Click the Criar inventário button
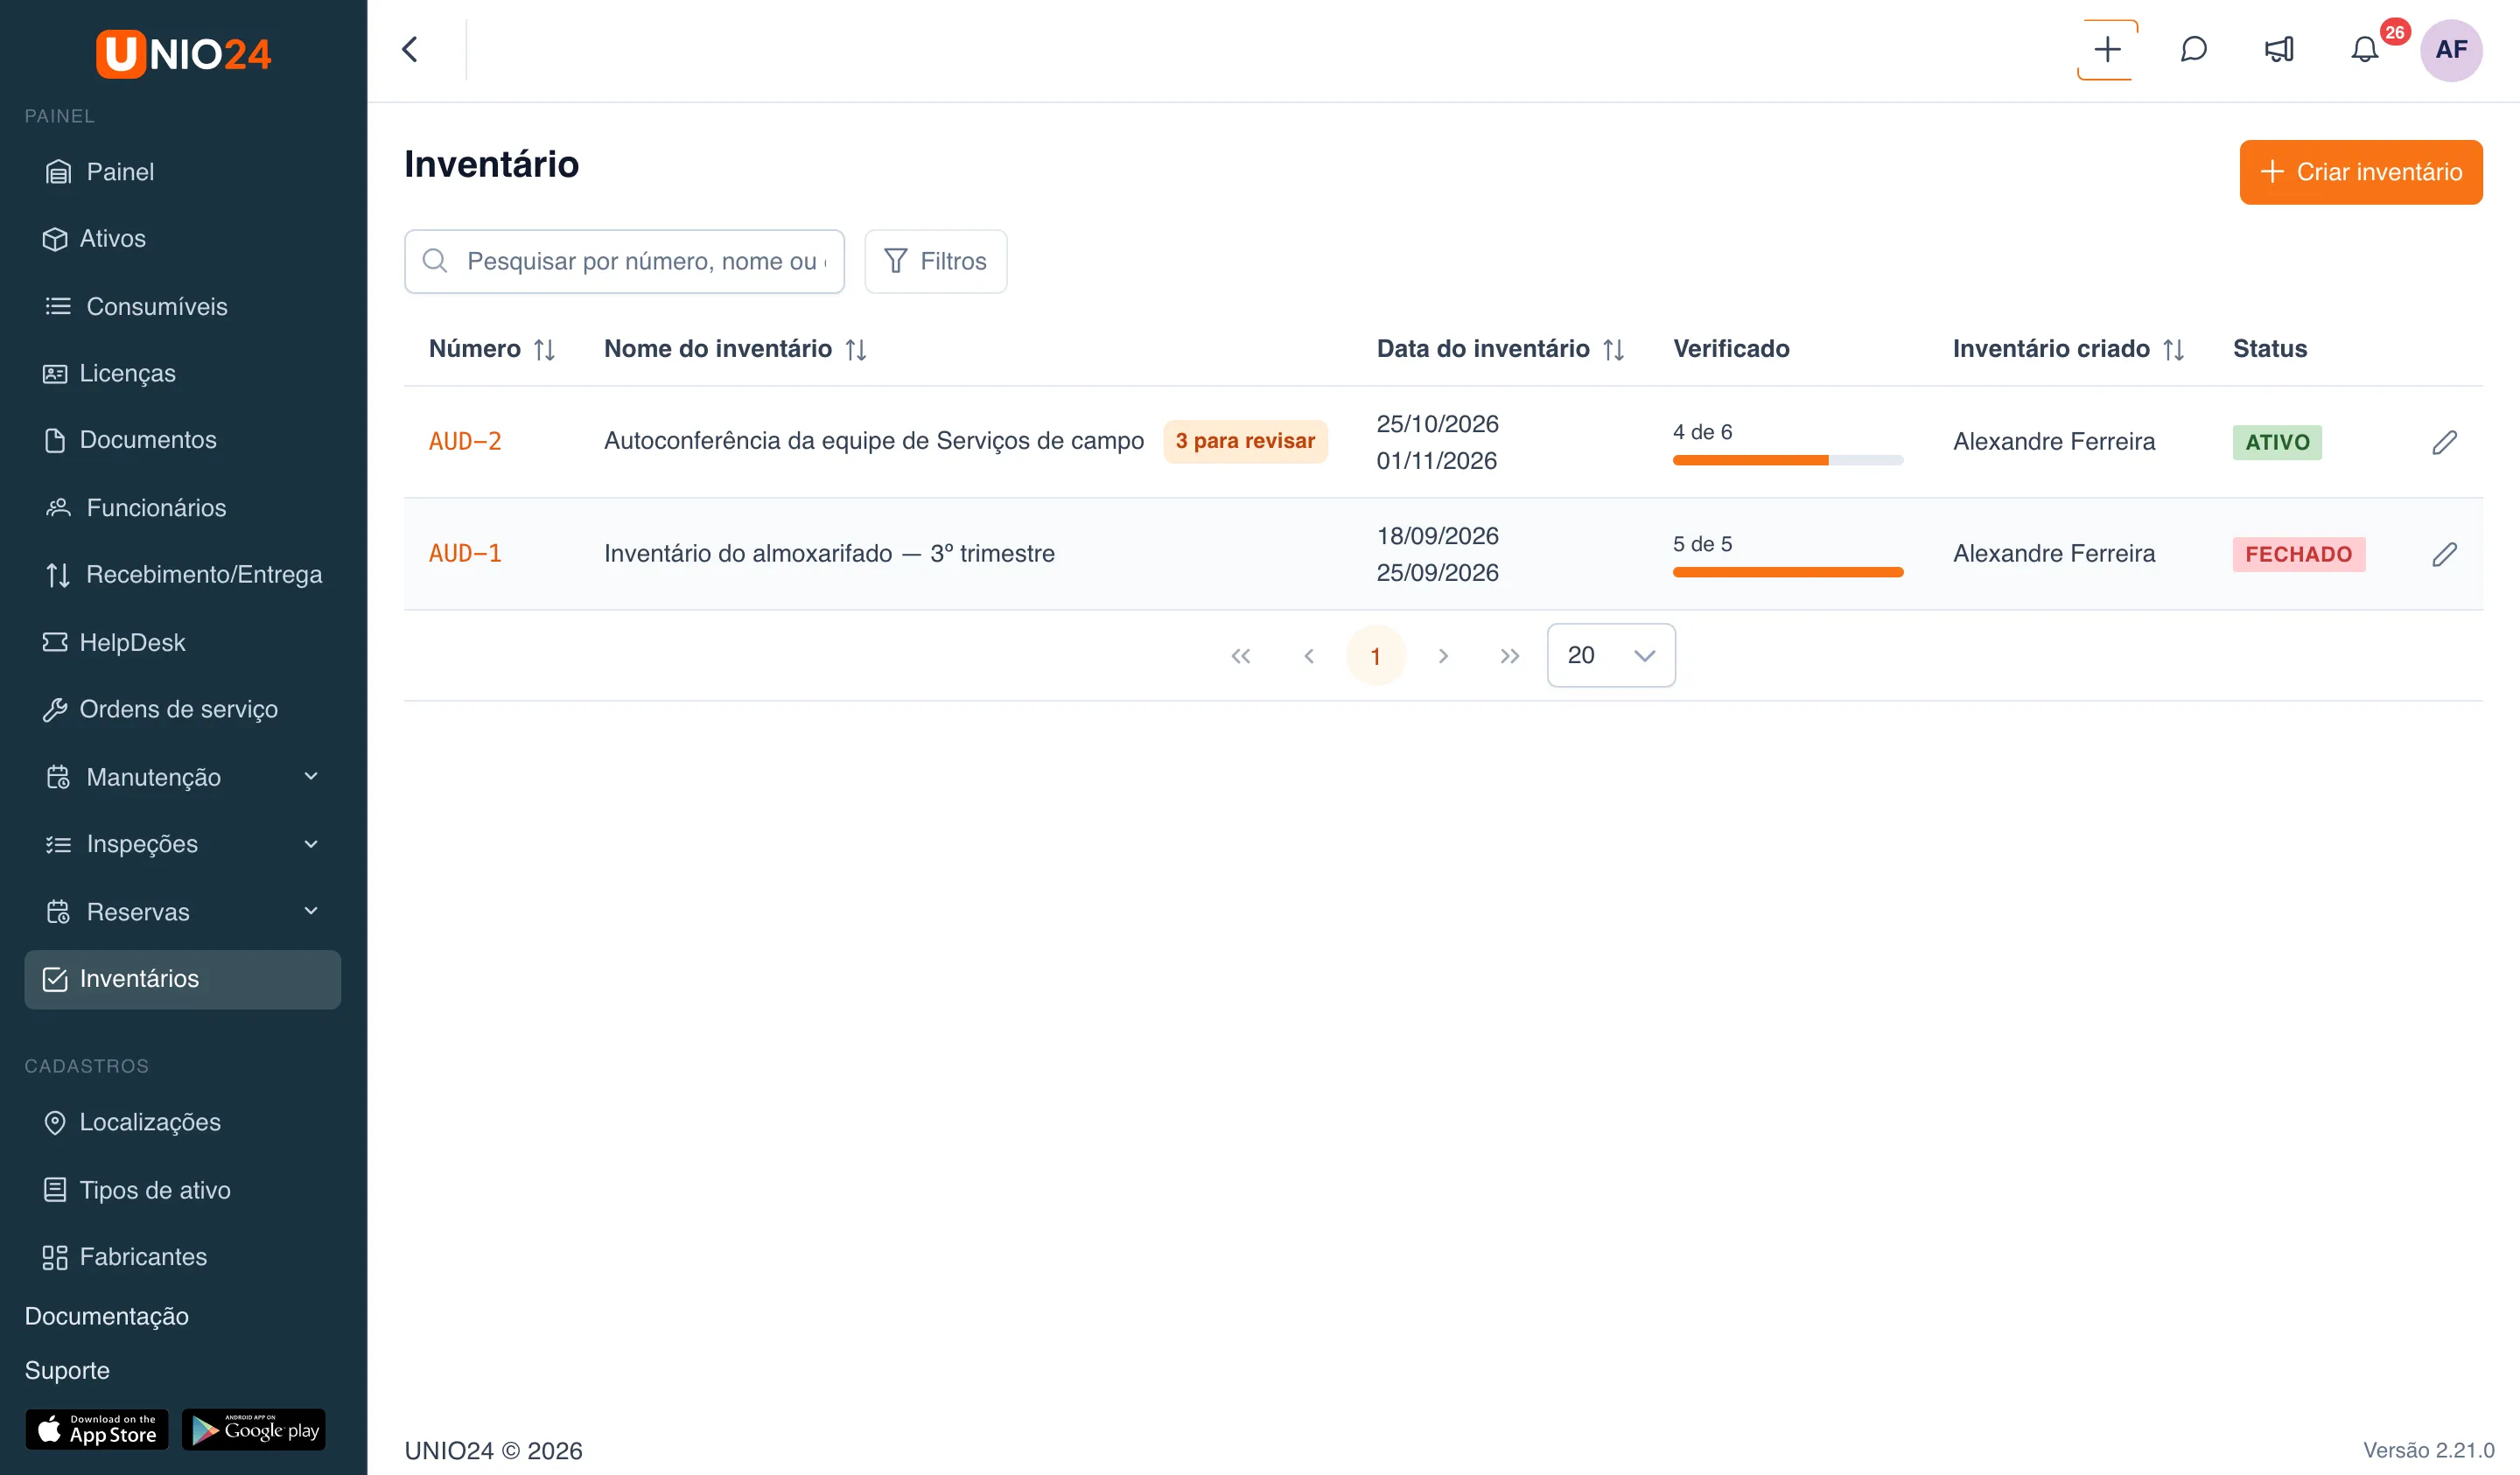Viewport: 2520px width, 1475px height. (x=2360, y=172)
